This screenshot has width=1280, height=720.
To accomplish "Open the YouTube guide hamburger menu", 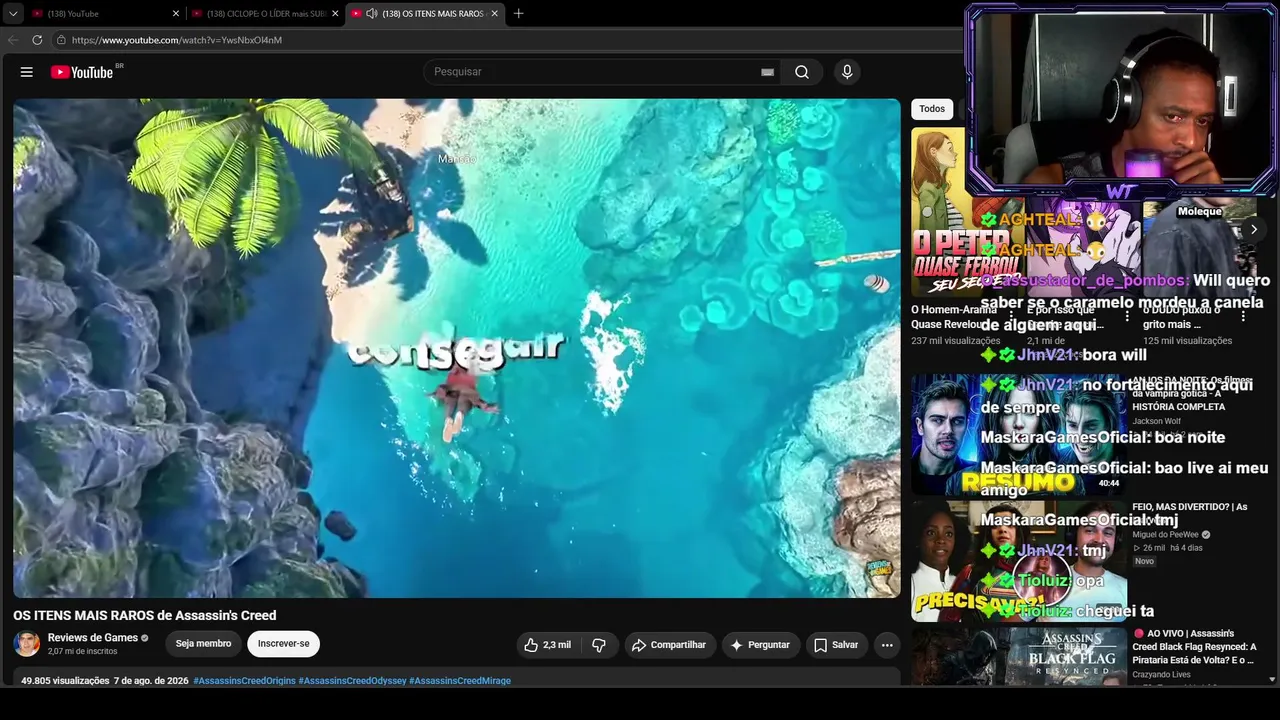I will pyautogui.click(x=27, y=72).
